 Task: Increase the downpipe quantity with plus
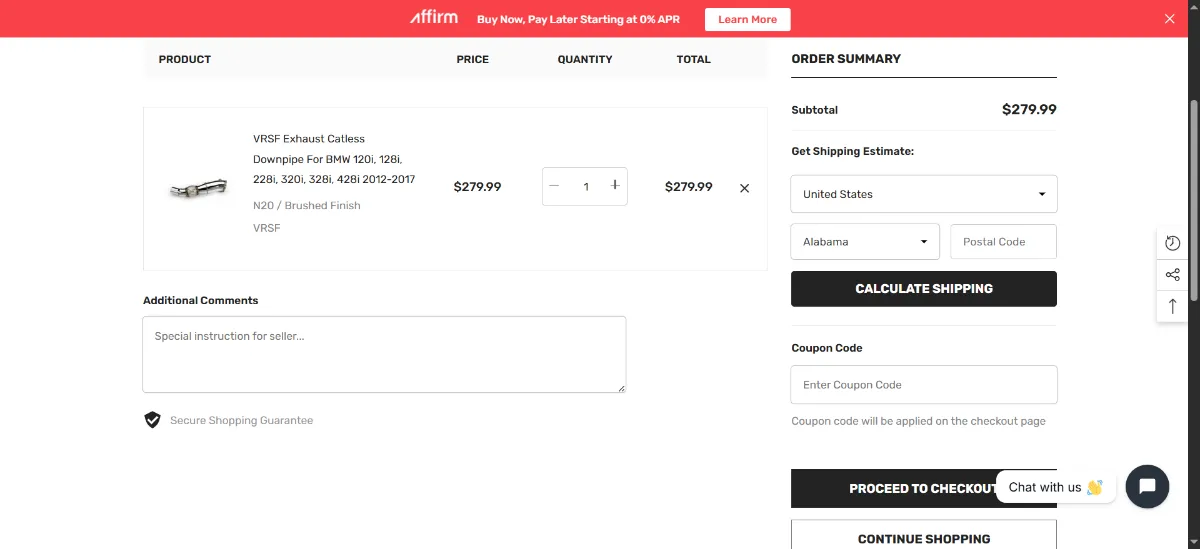point(615,186)
